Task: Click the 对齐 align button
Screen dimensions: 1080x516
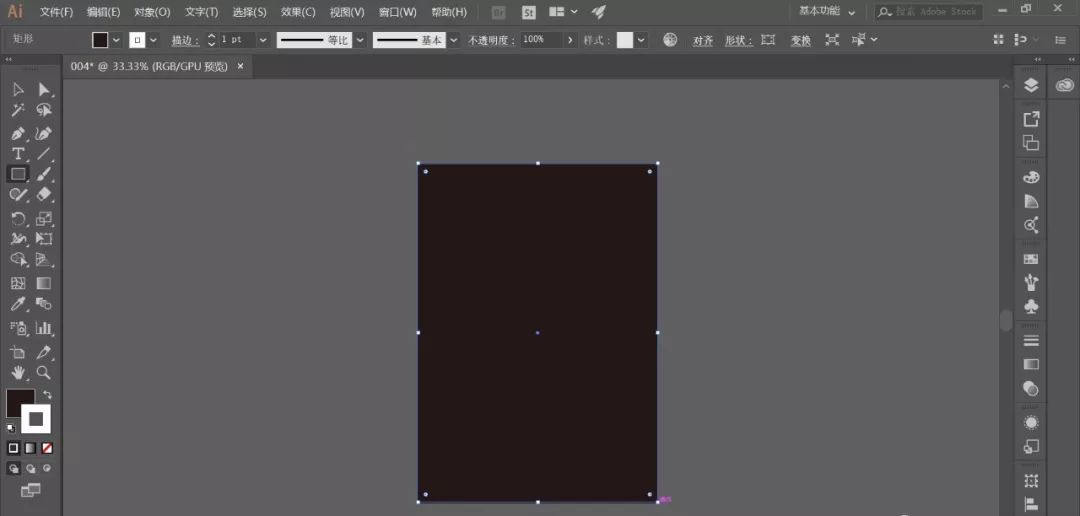Action: 703,40
